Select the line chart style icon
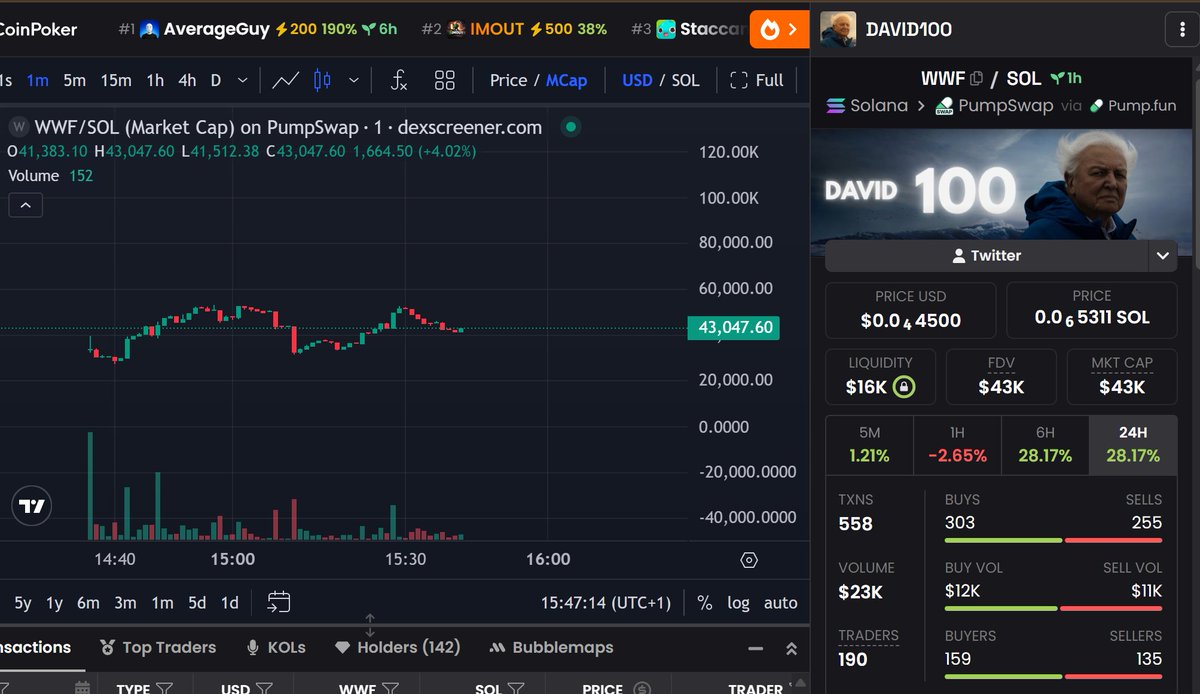Viewport: 1200px width, 694px height. coord(286,80)
